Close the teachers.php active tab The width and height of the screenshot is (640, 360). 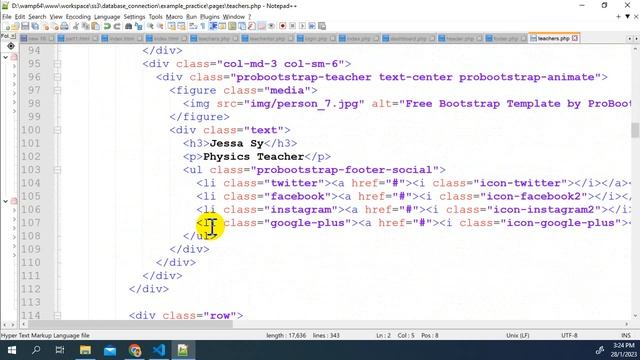click(575, 38)
